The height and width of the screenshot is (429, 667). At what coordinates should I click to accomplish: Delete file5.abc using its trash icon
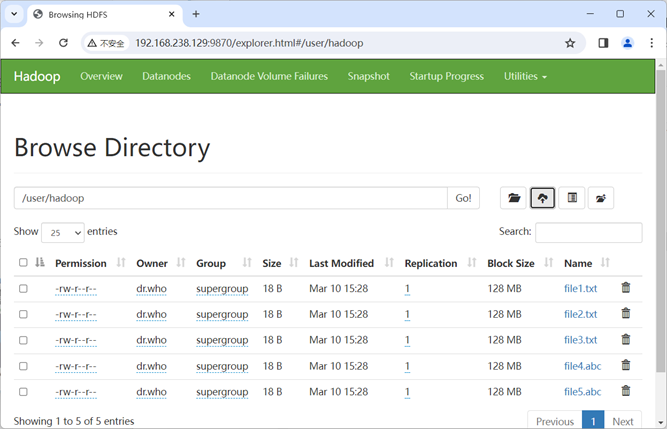[x=626, y=391]
